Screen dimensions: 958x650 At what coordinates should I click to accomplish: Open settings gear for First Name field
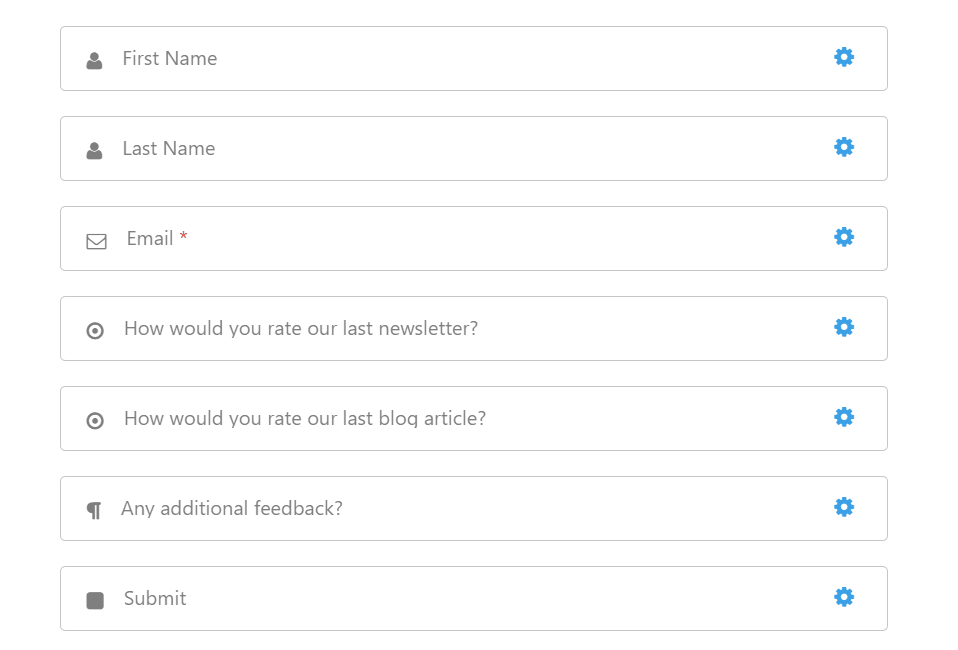(844, 57)
